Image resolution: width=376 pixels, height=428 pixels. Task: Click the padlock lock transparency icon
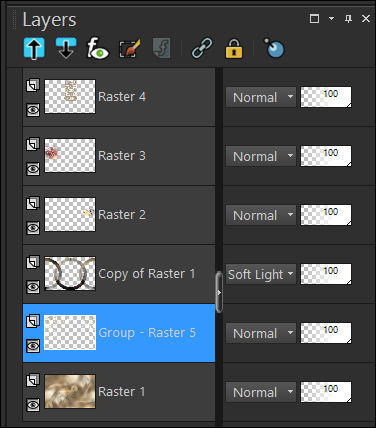tap(234, 49)
